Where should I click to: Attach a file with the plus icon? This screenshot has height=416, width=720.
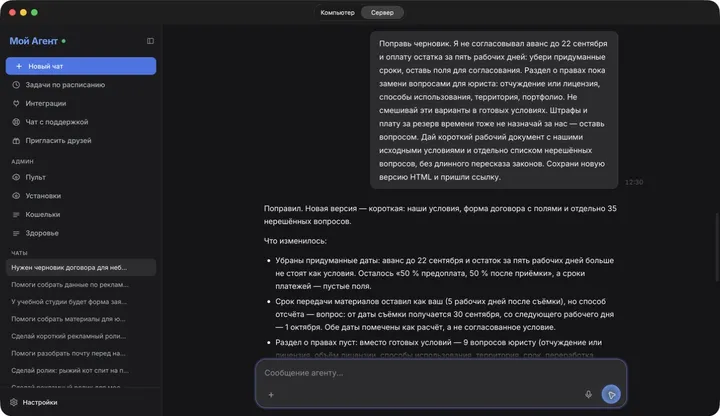(271, 394)
